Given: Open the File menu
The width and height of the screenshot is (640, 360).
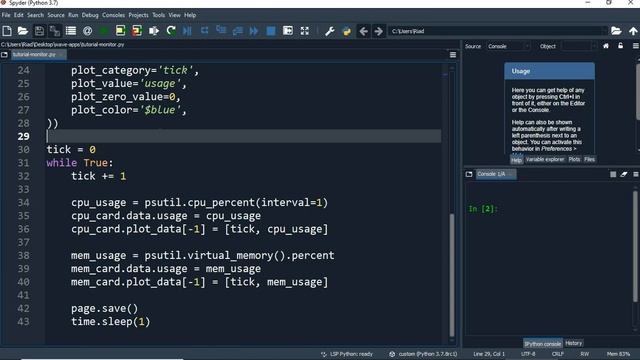Looking at the screenshot, I should coord(6,15).
